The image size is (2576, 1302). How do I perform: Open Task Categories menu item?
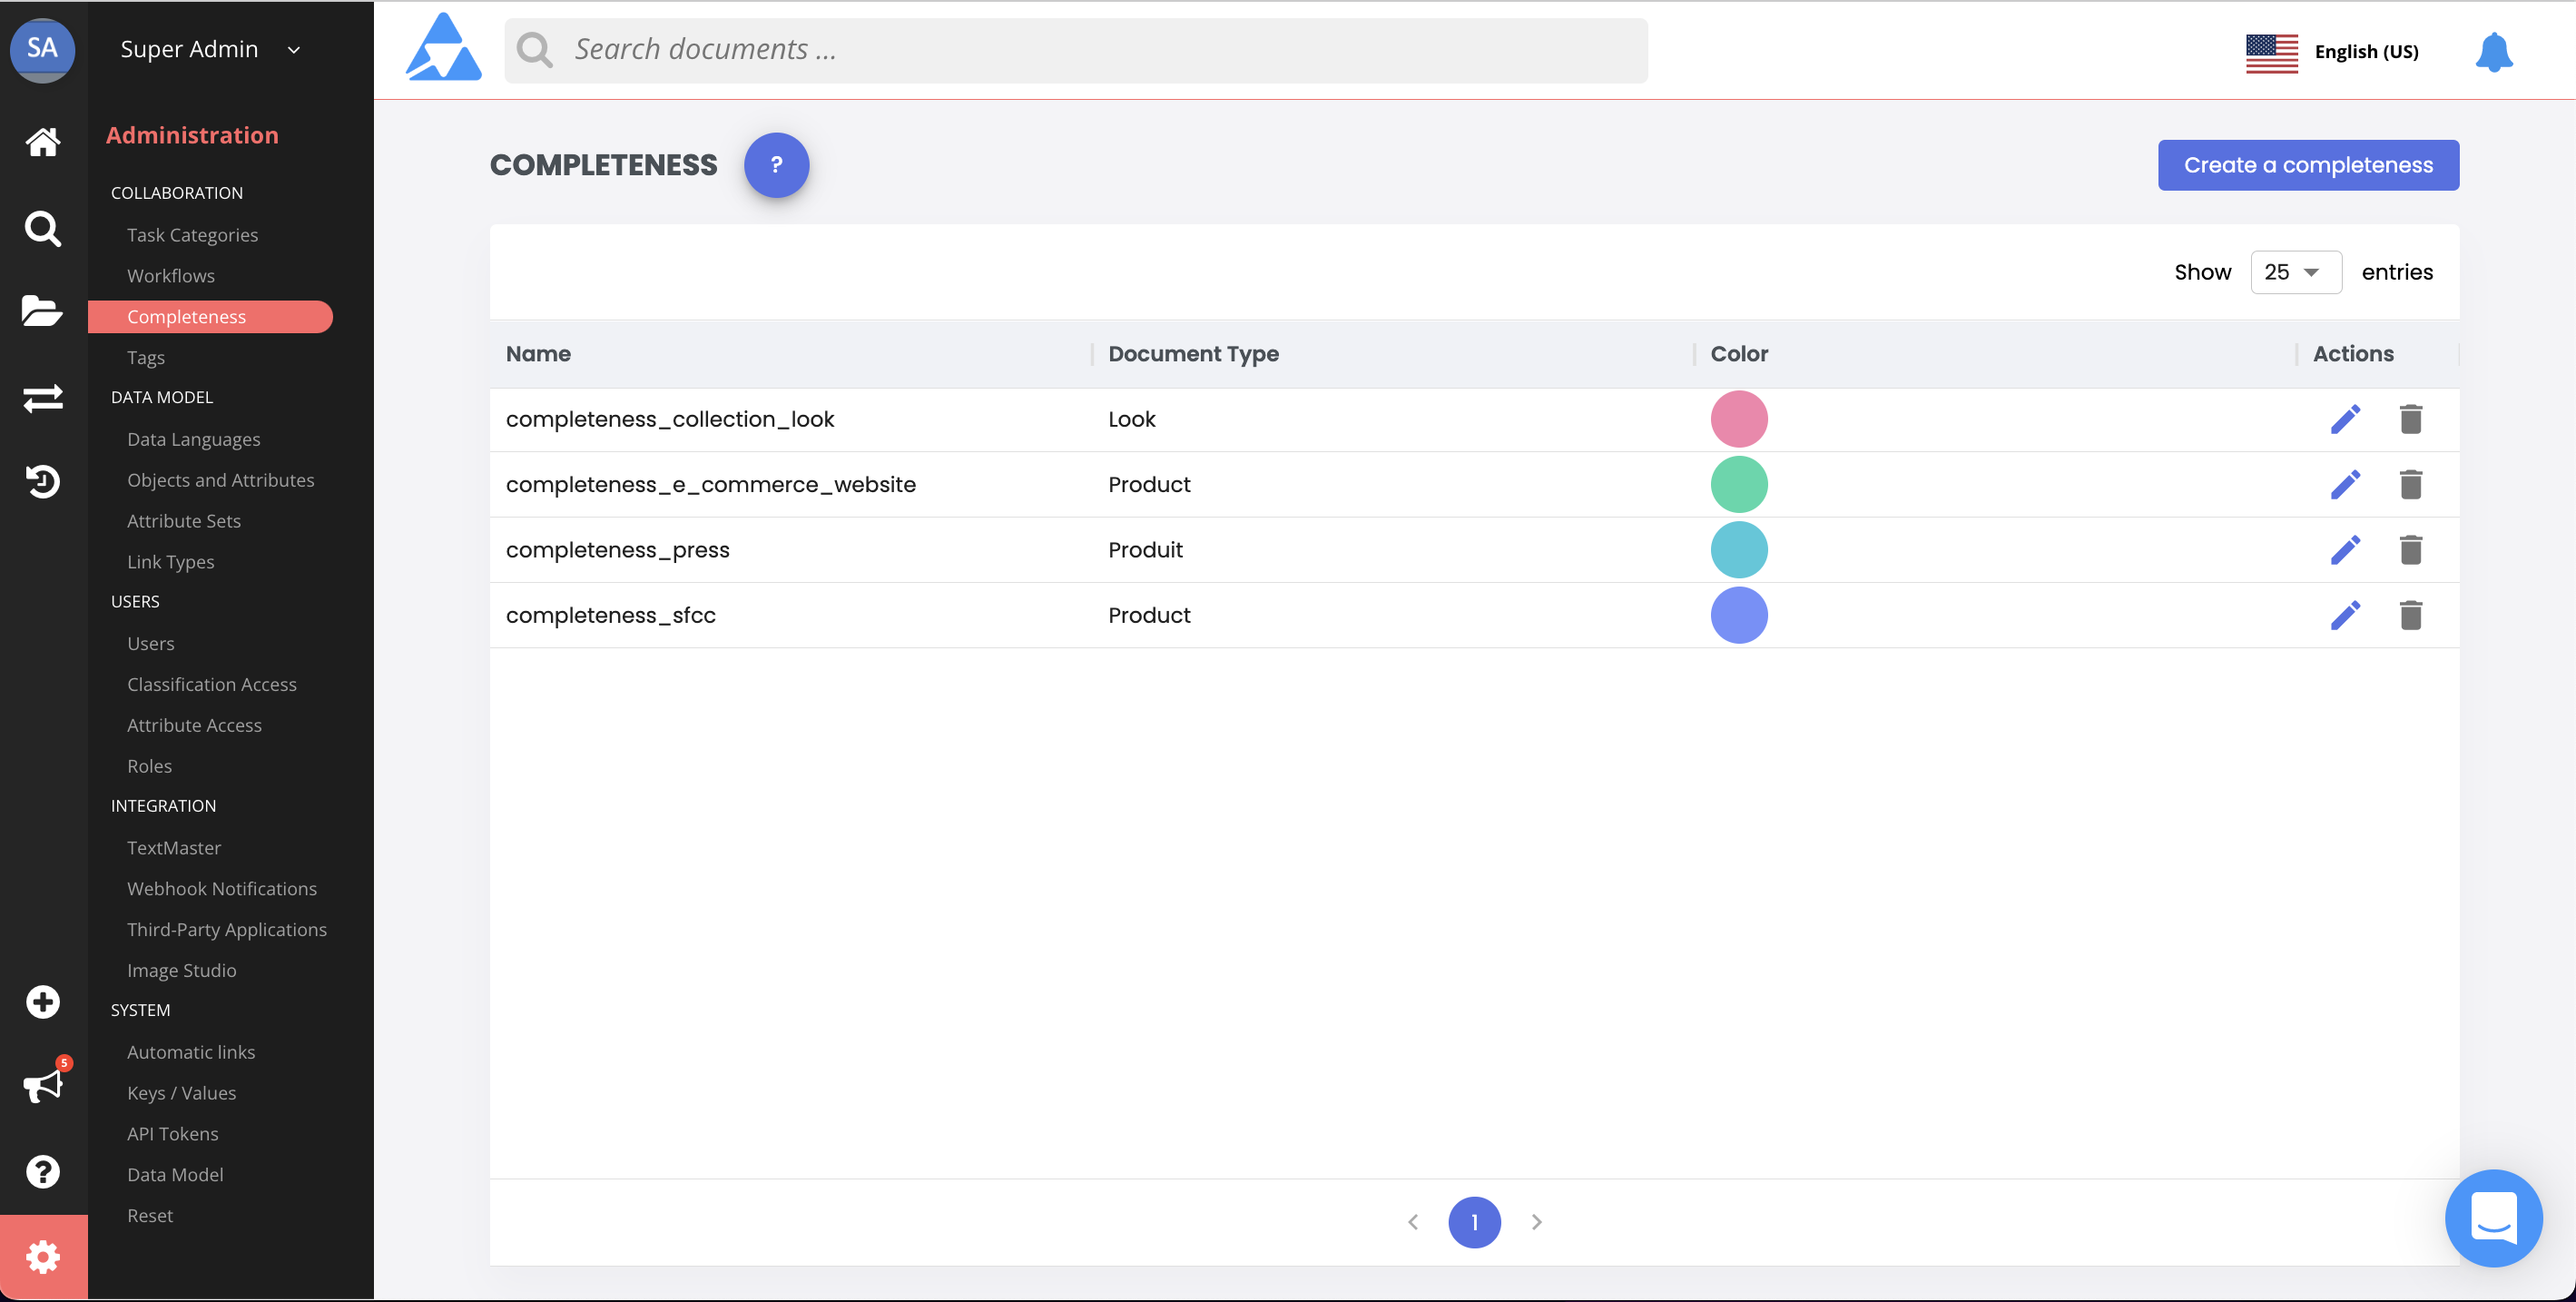(x=192, y=235)
